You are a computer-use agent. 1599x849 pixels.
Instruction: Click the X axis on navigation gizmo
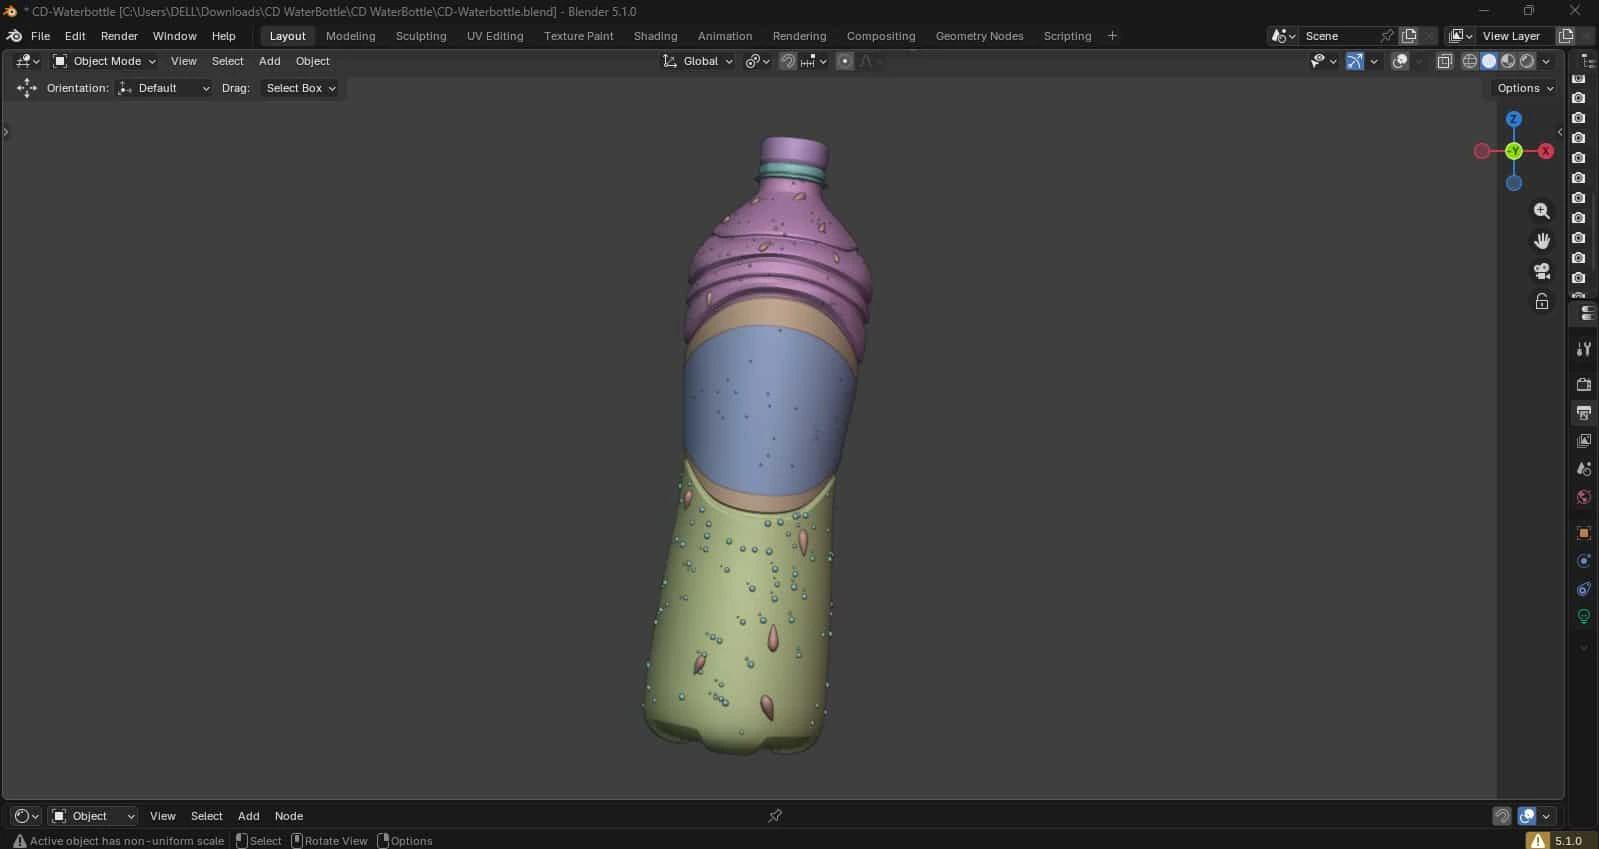click(1546, 151)
